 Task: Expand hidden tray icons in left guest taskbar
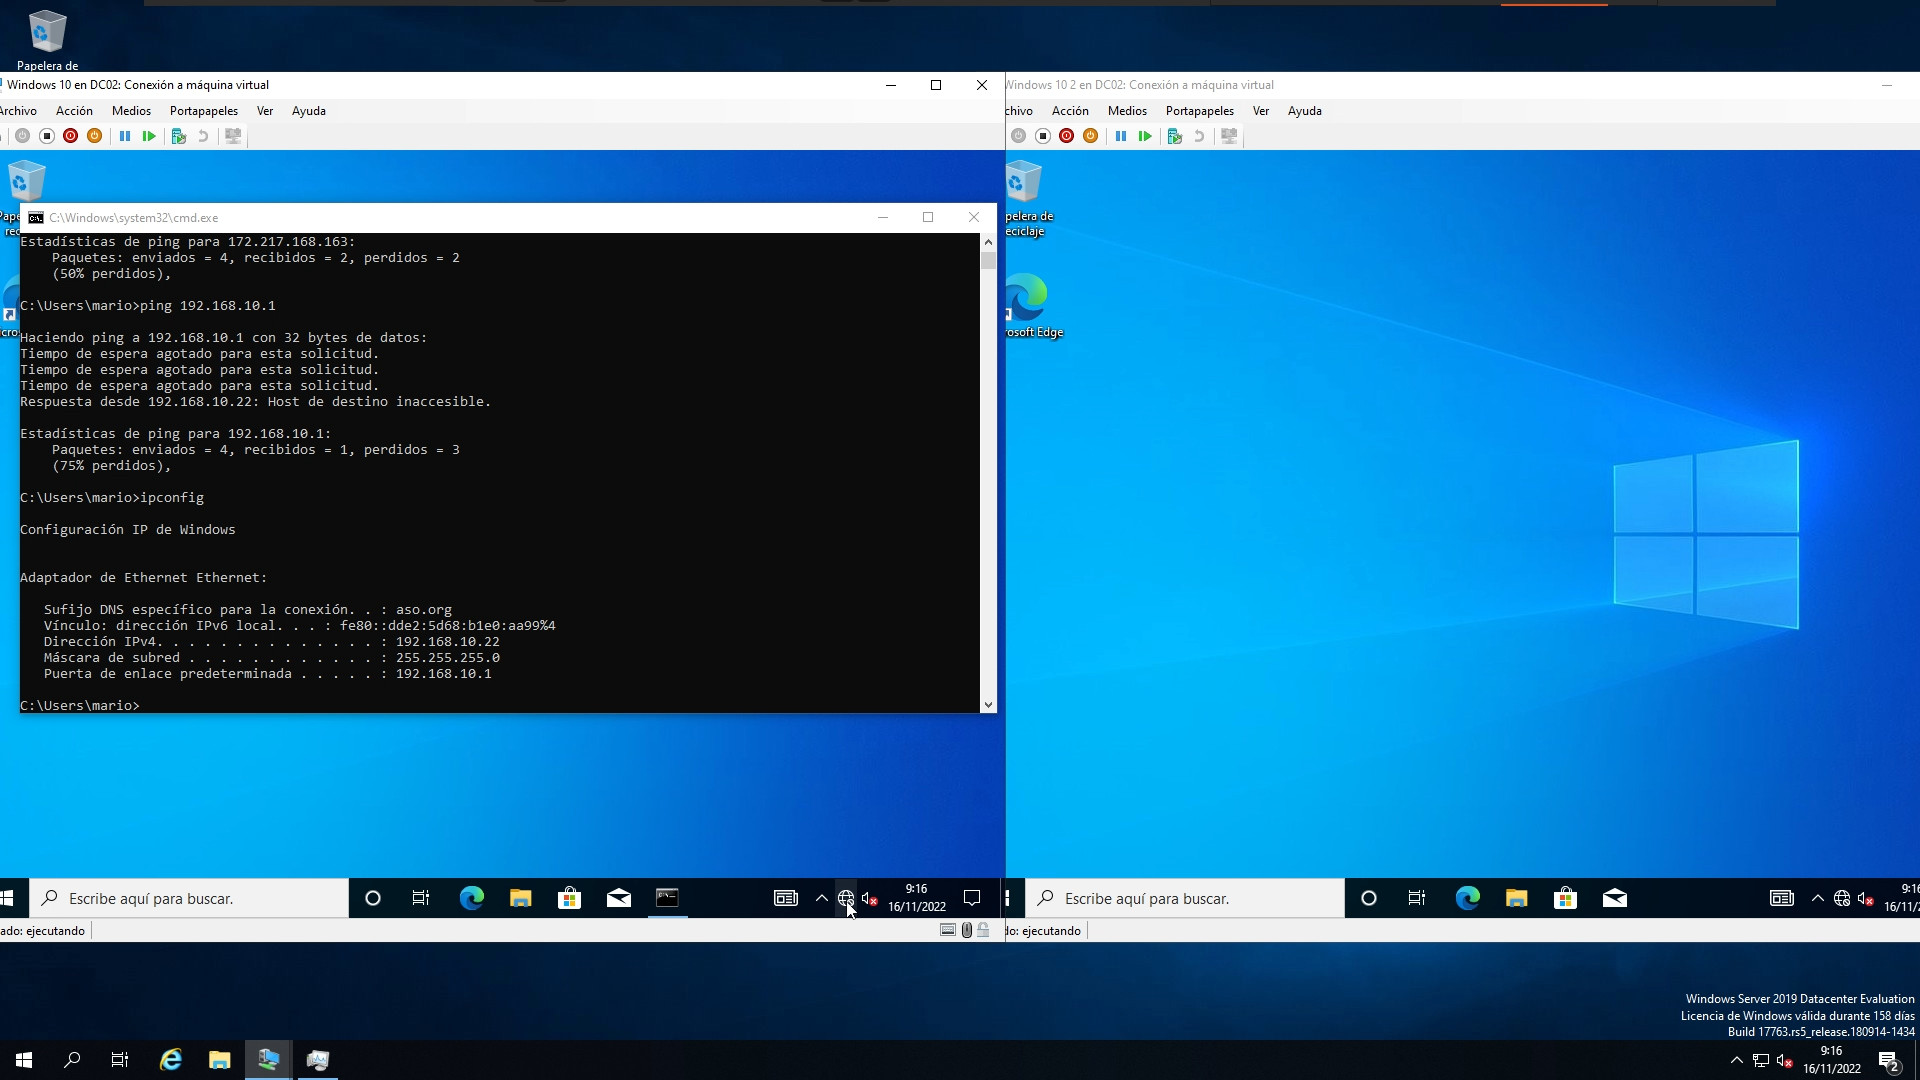tap(822, 898)
